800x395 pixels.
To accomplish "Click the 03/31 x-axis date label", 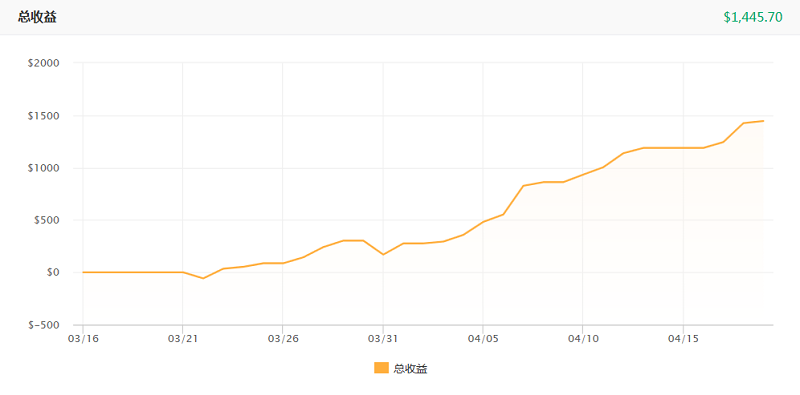I will click(x=382, y=338).
